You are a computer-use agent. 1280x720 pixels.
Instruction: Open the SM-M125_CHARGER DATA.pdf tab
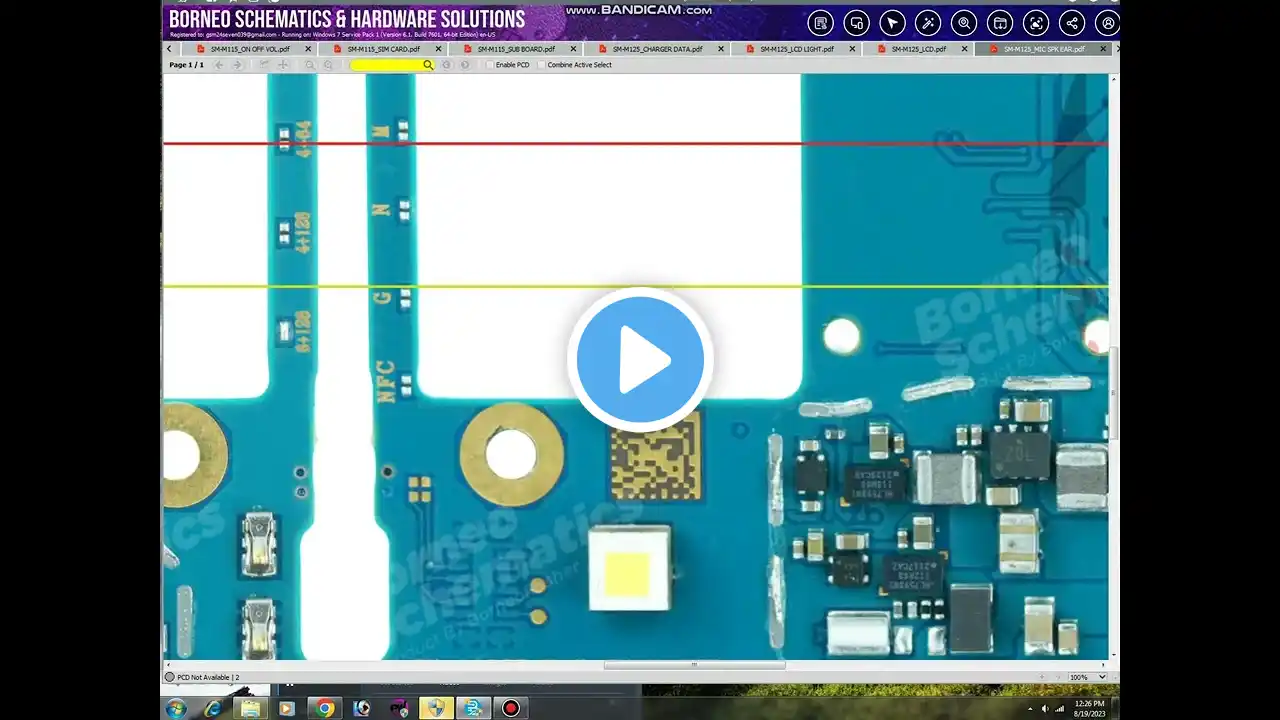[x=657, y=49]
